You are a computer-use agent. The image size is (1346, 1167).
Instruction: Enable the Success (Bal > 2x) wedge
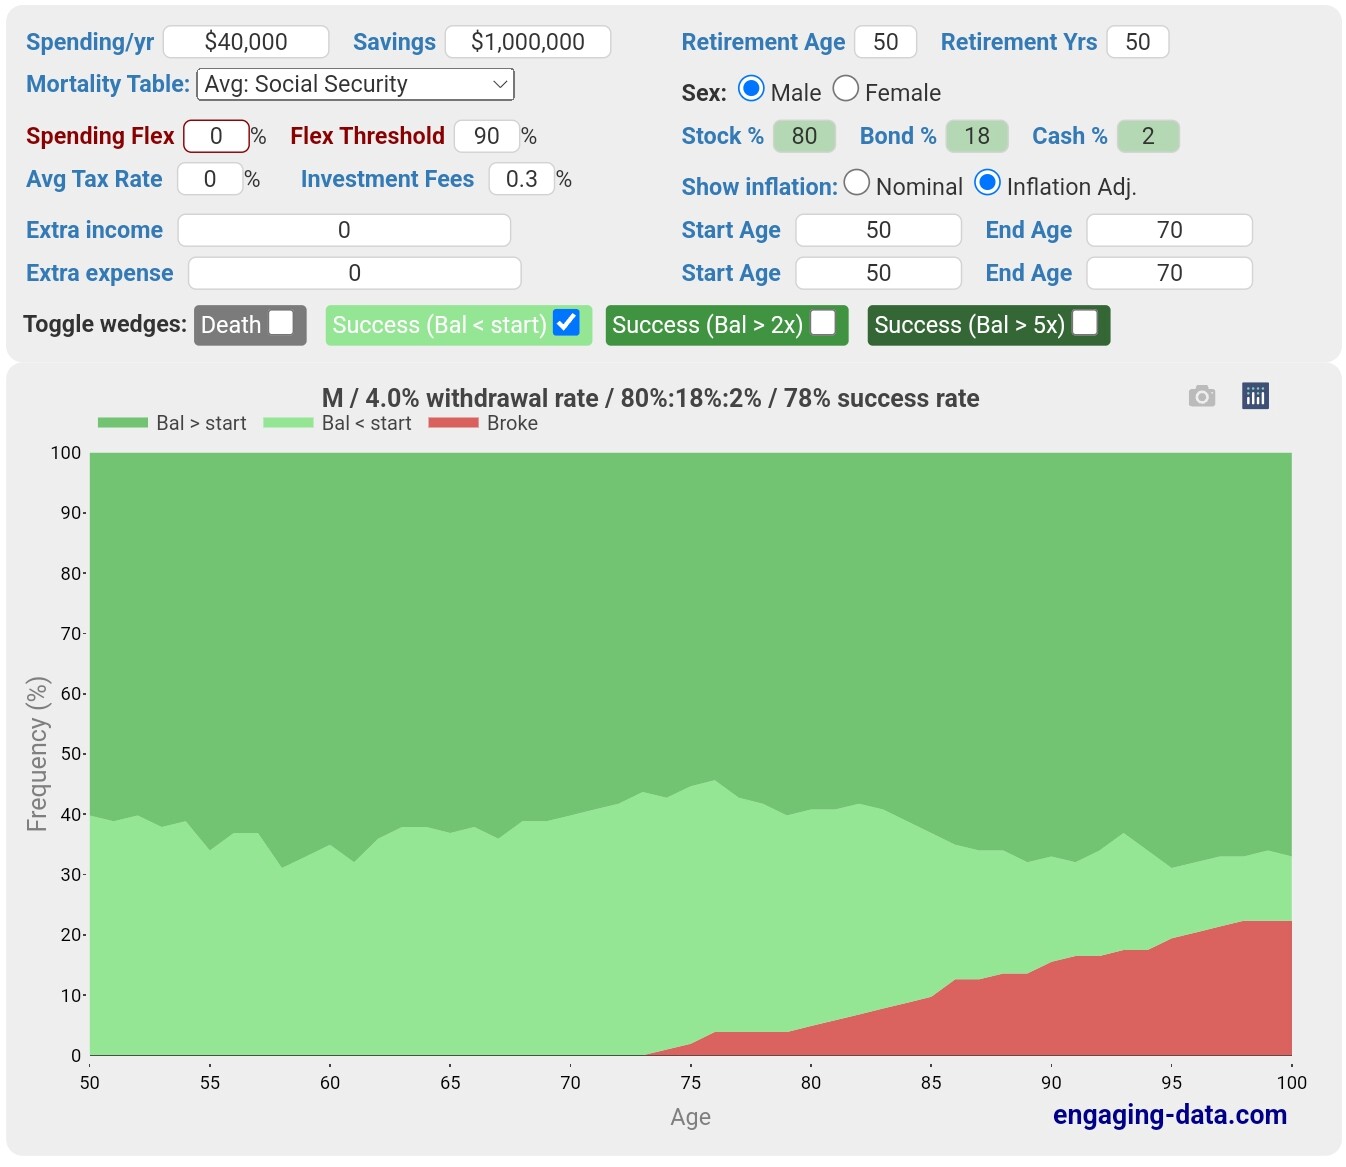[x=823, y=323]
